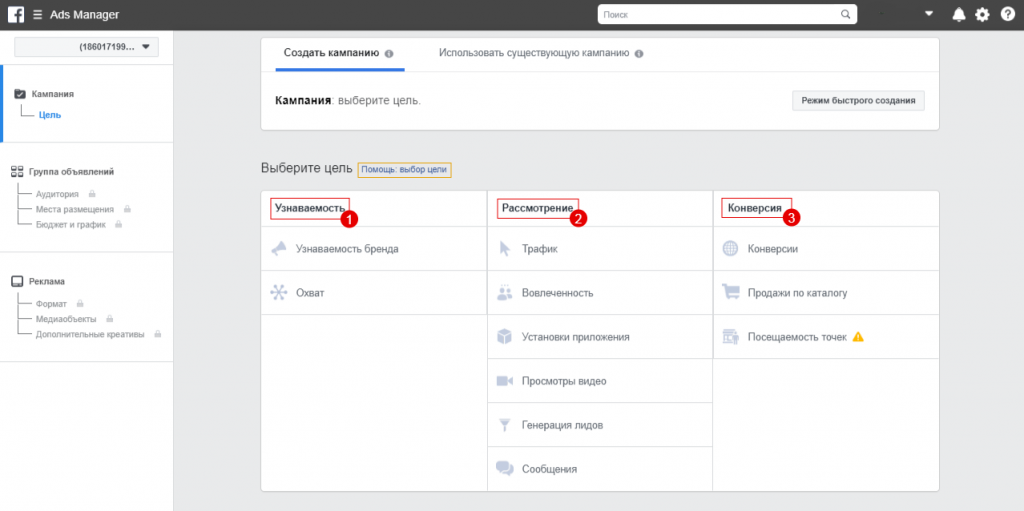Select Дополнительные креативы in the sidebar
The width and height of the screenshot is (1024, 511).
(90, 335)
